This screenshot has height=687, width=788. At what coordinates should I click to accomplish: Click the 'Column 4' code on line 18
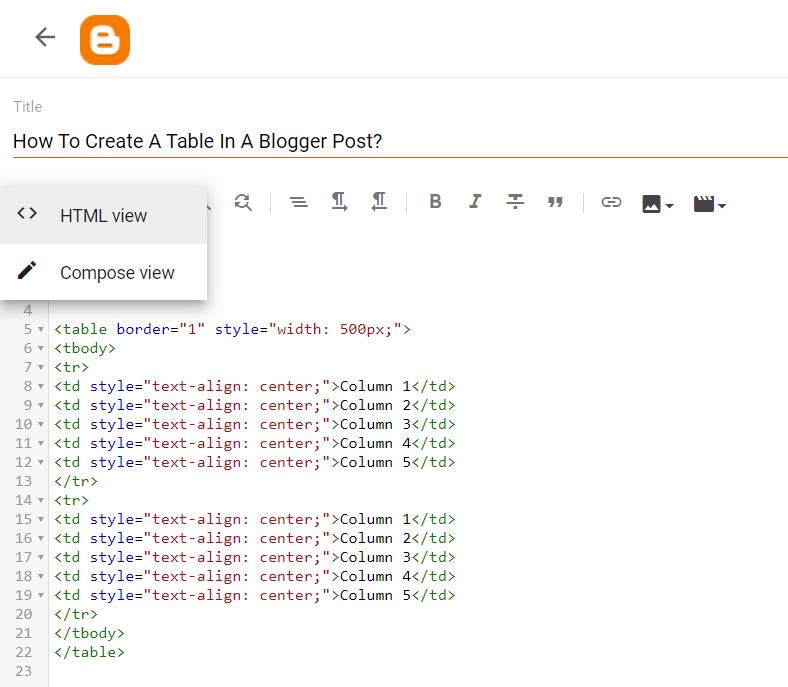[254, 576]
